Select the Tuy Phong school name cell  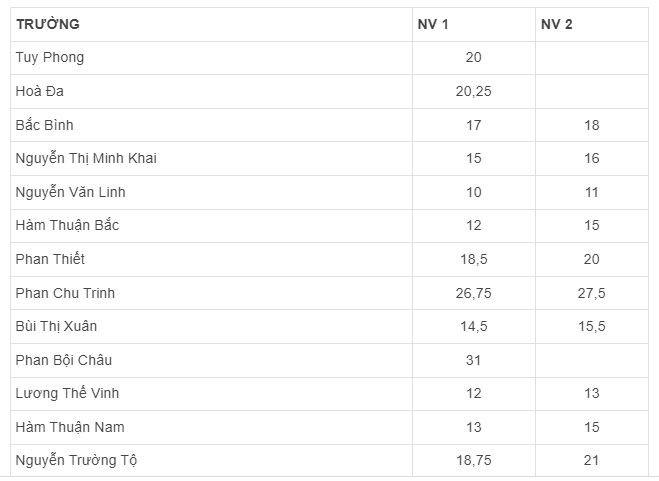click(x=50, y=58)
